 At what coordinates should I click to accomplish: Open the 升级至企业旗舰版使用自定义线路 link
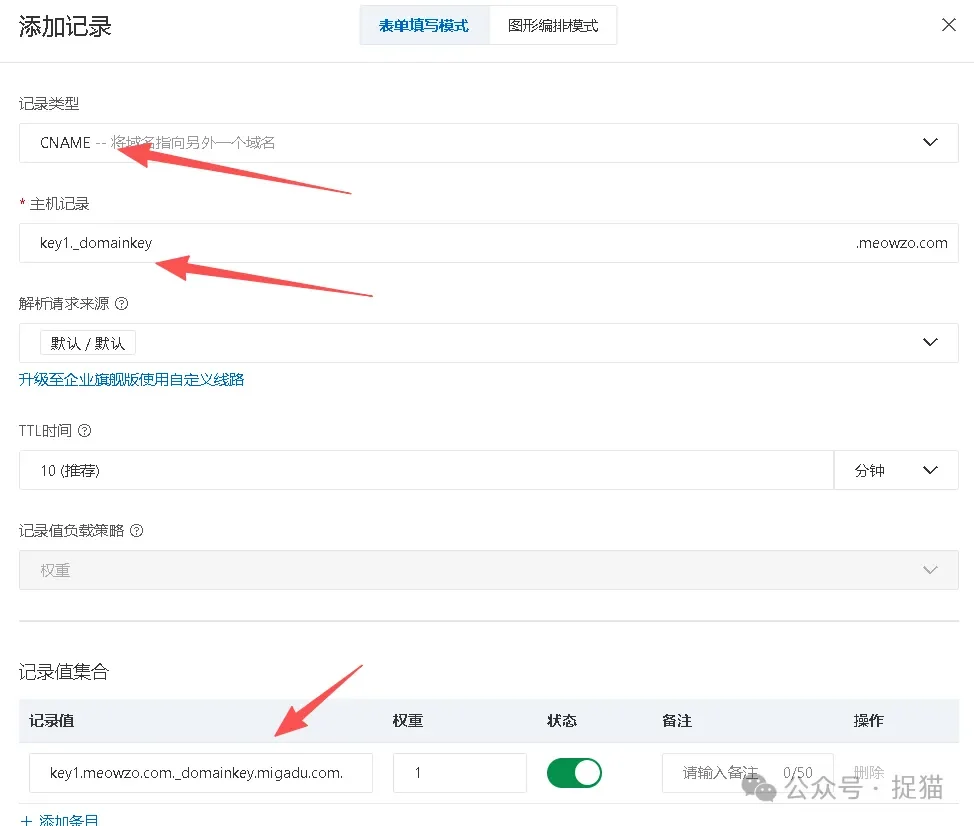point(131,381)
